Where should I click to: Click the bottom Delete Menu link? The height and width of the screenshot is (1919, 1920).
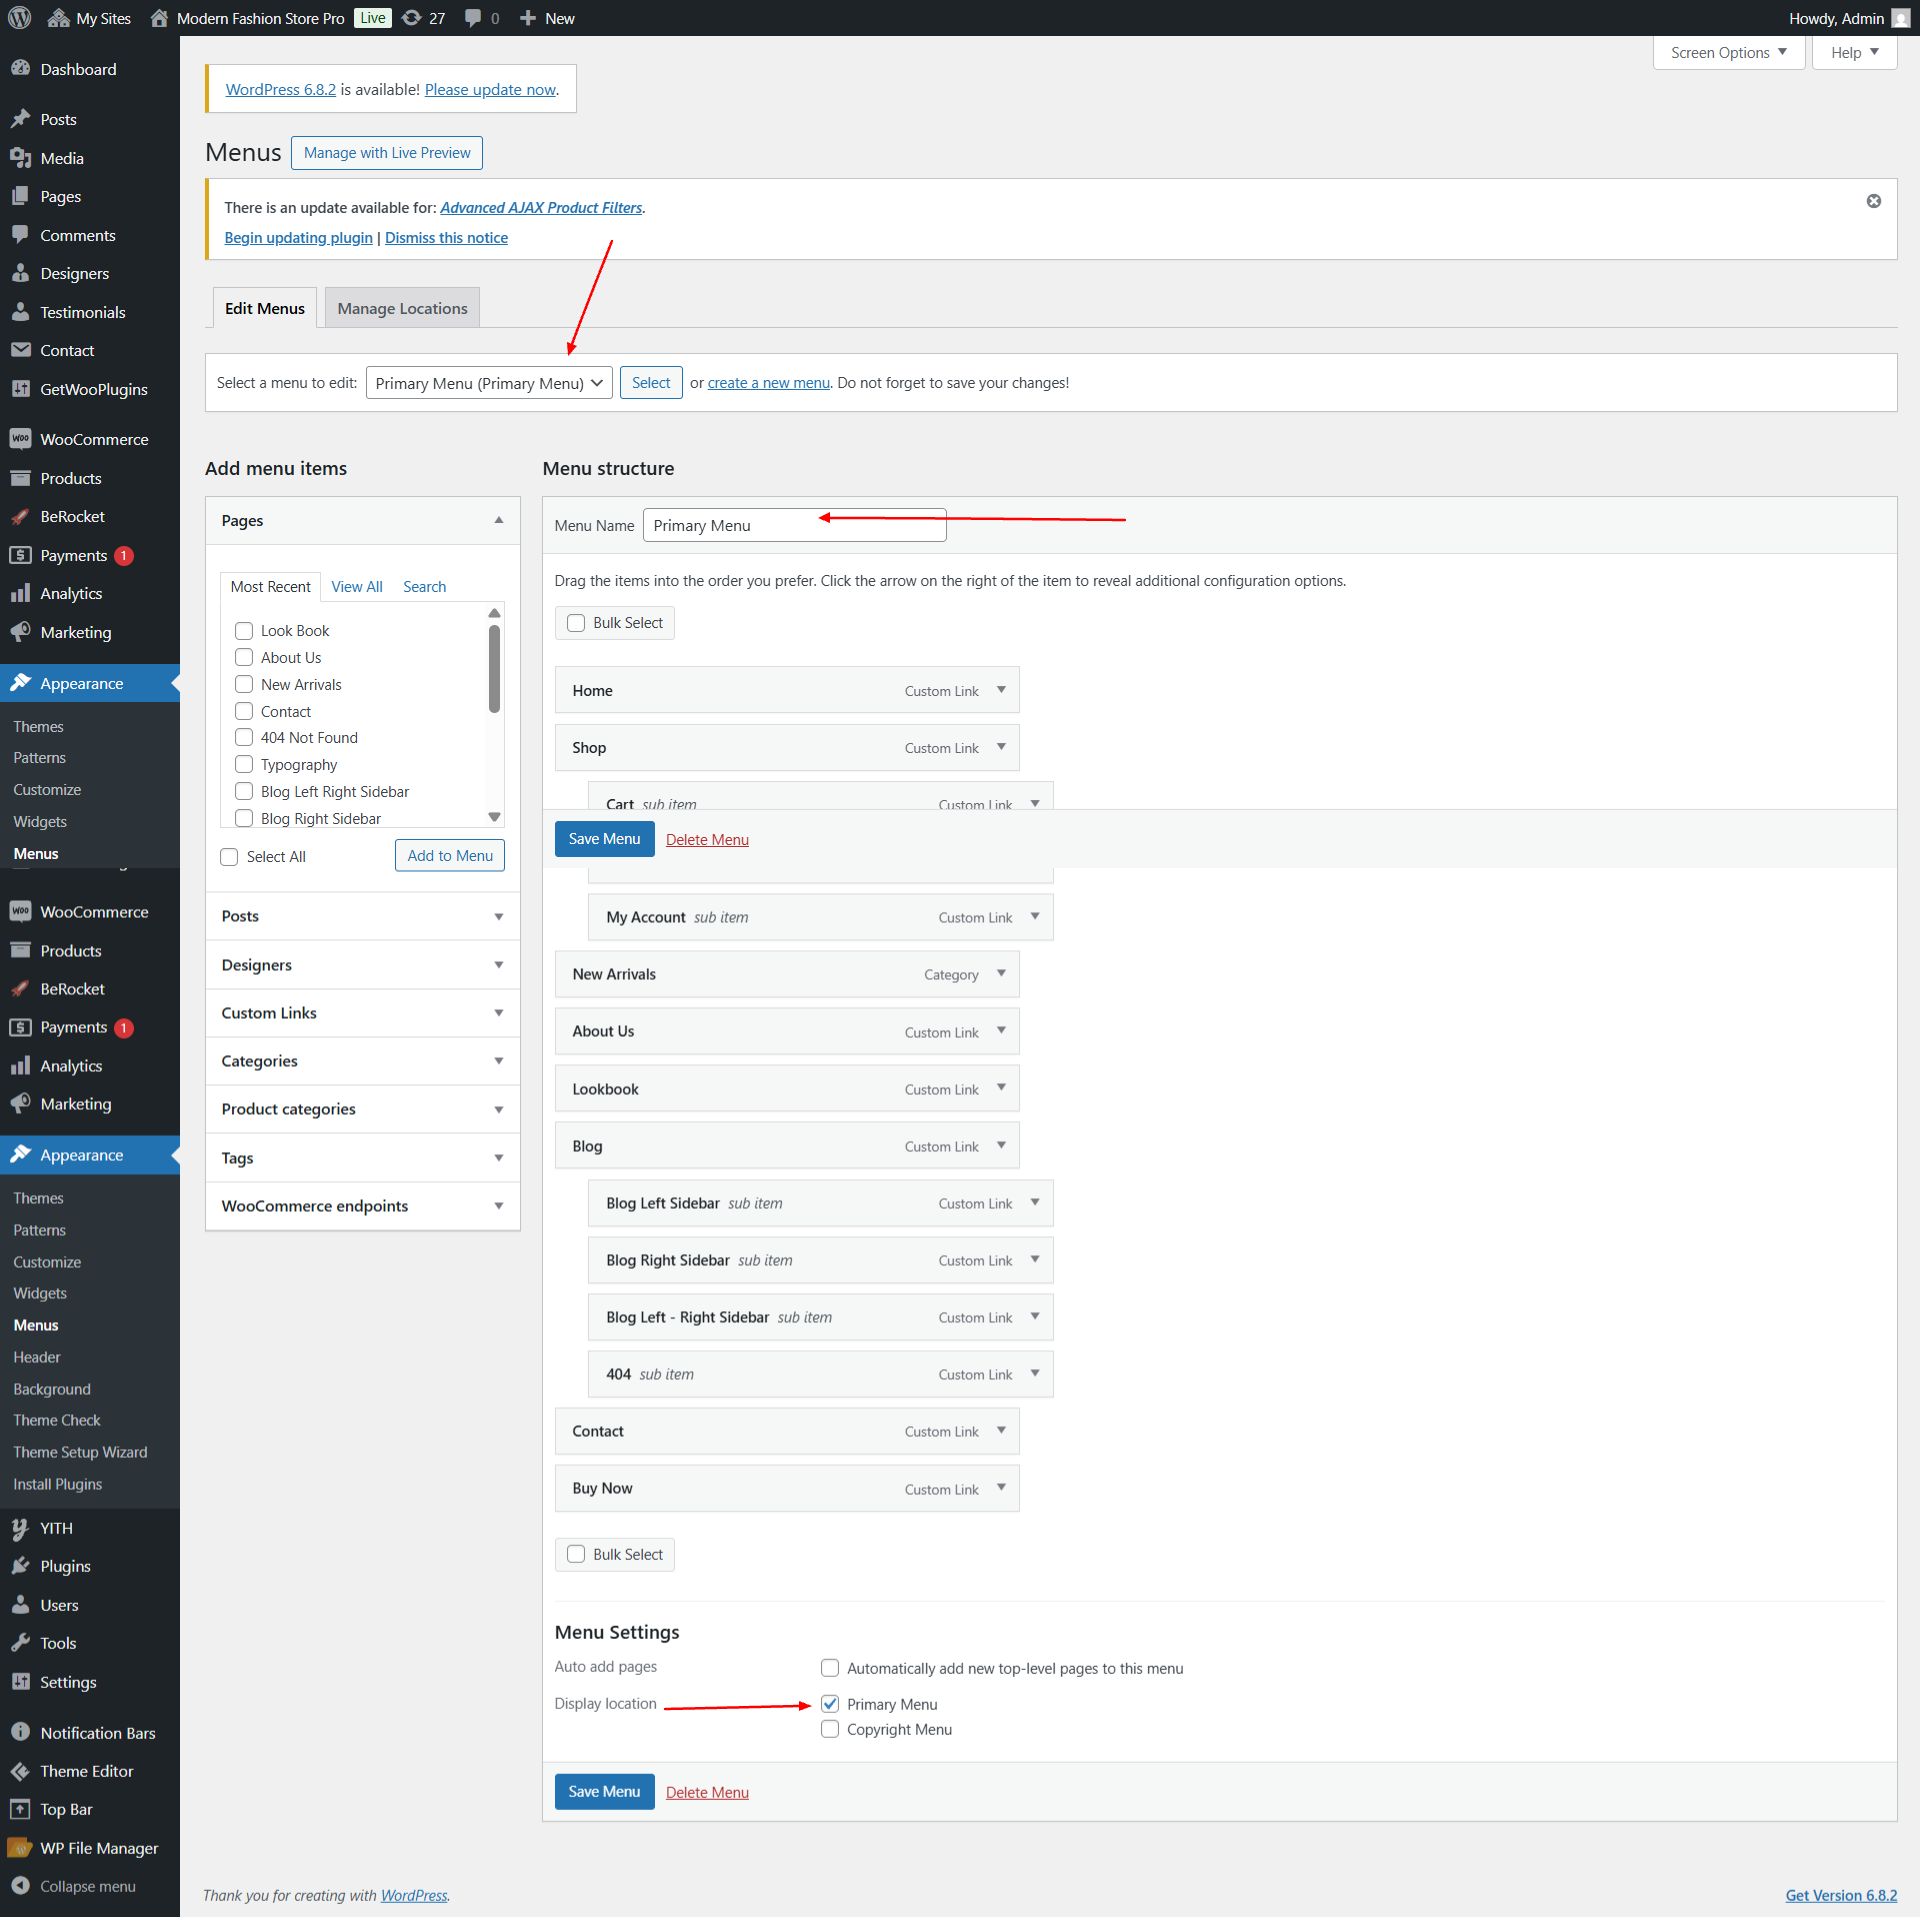tap(707, 1793)
